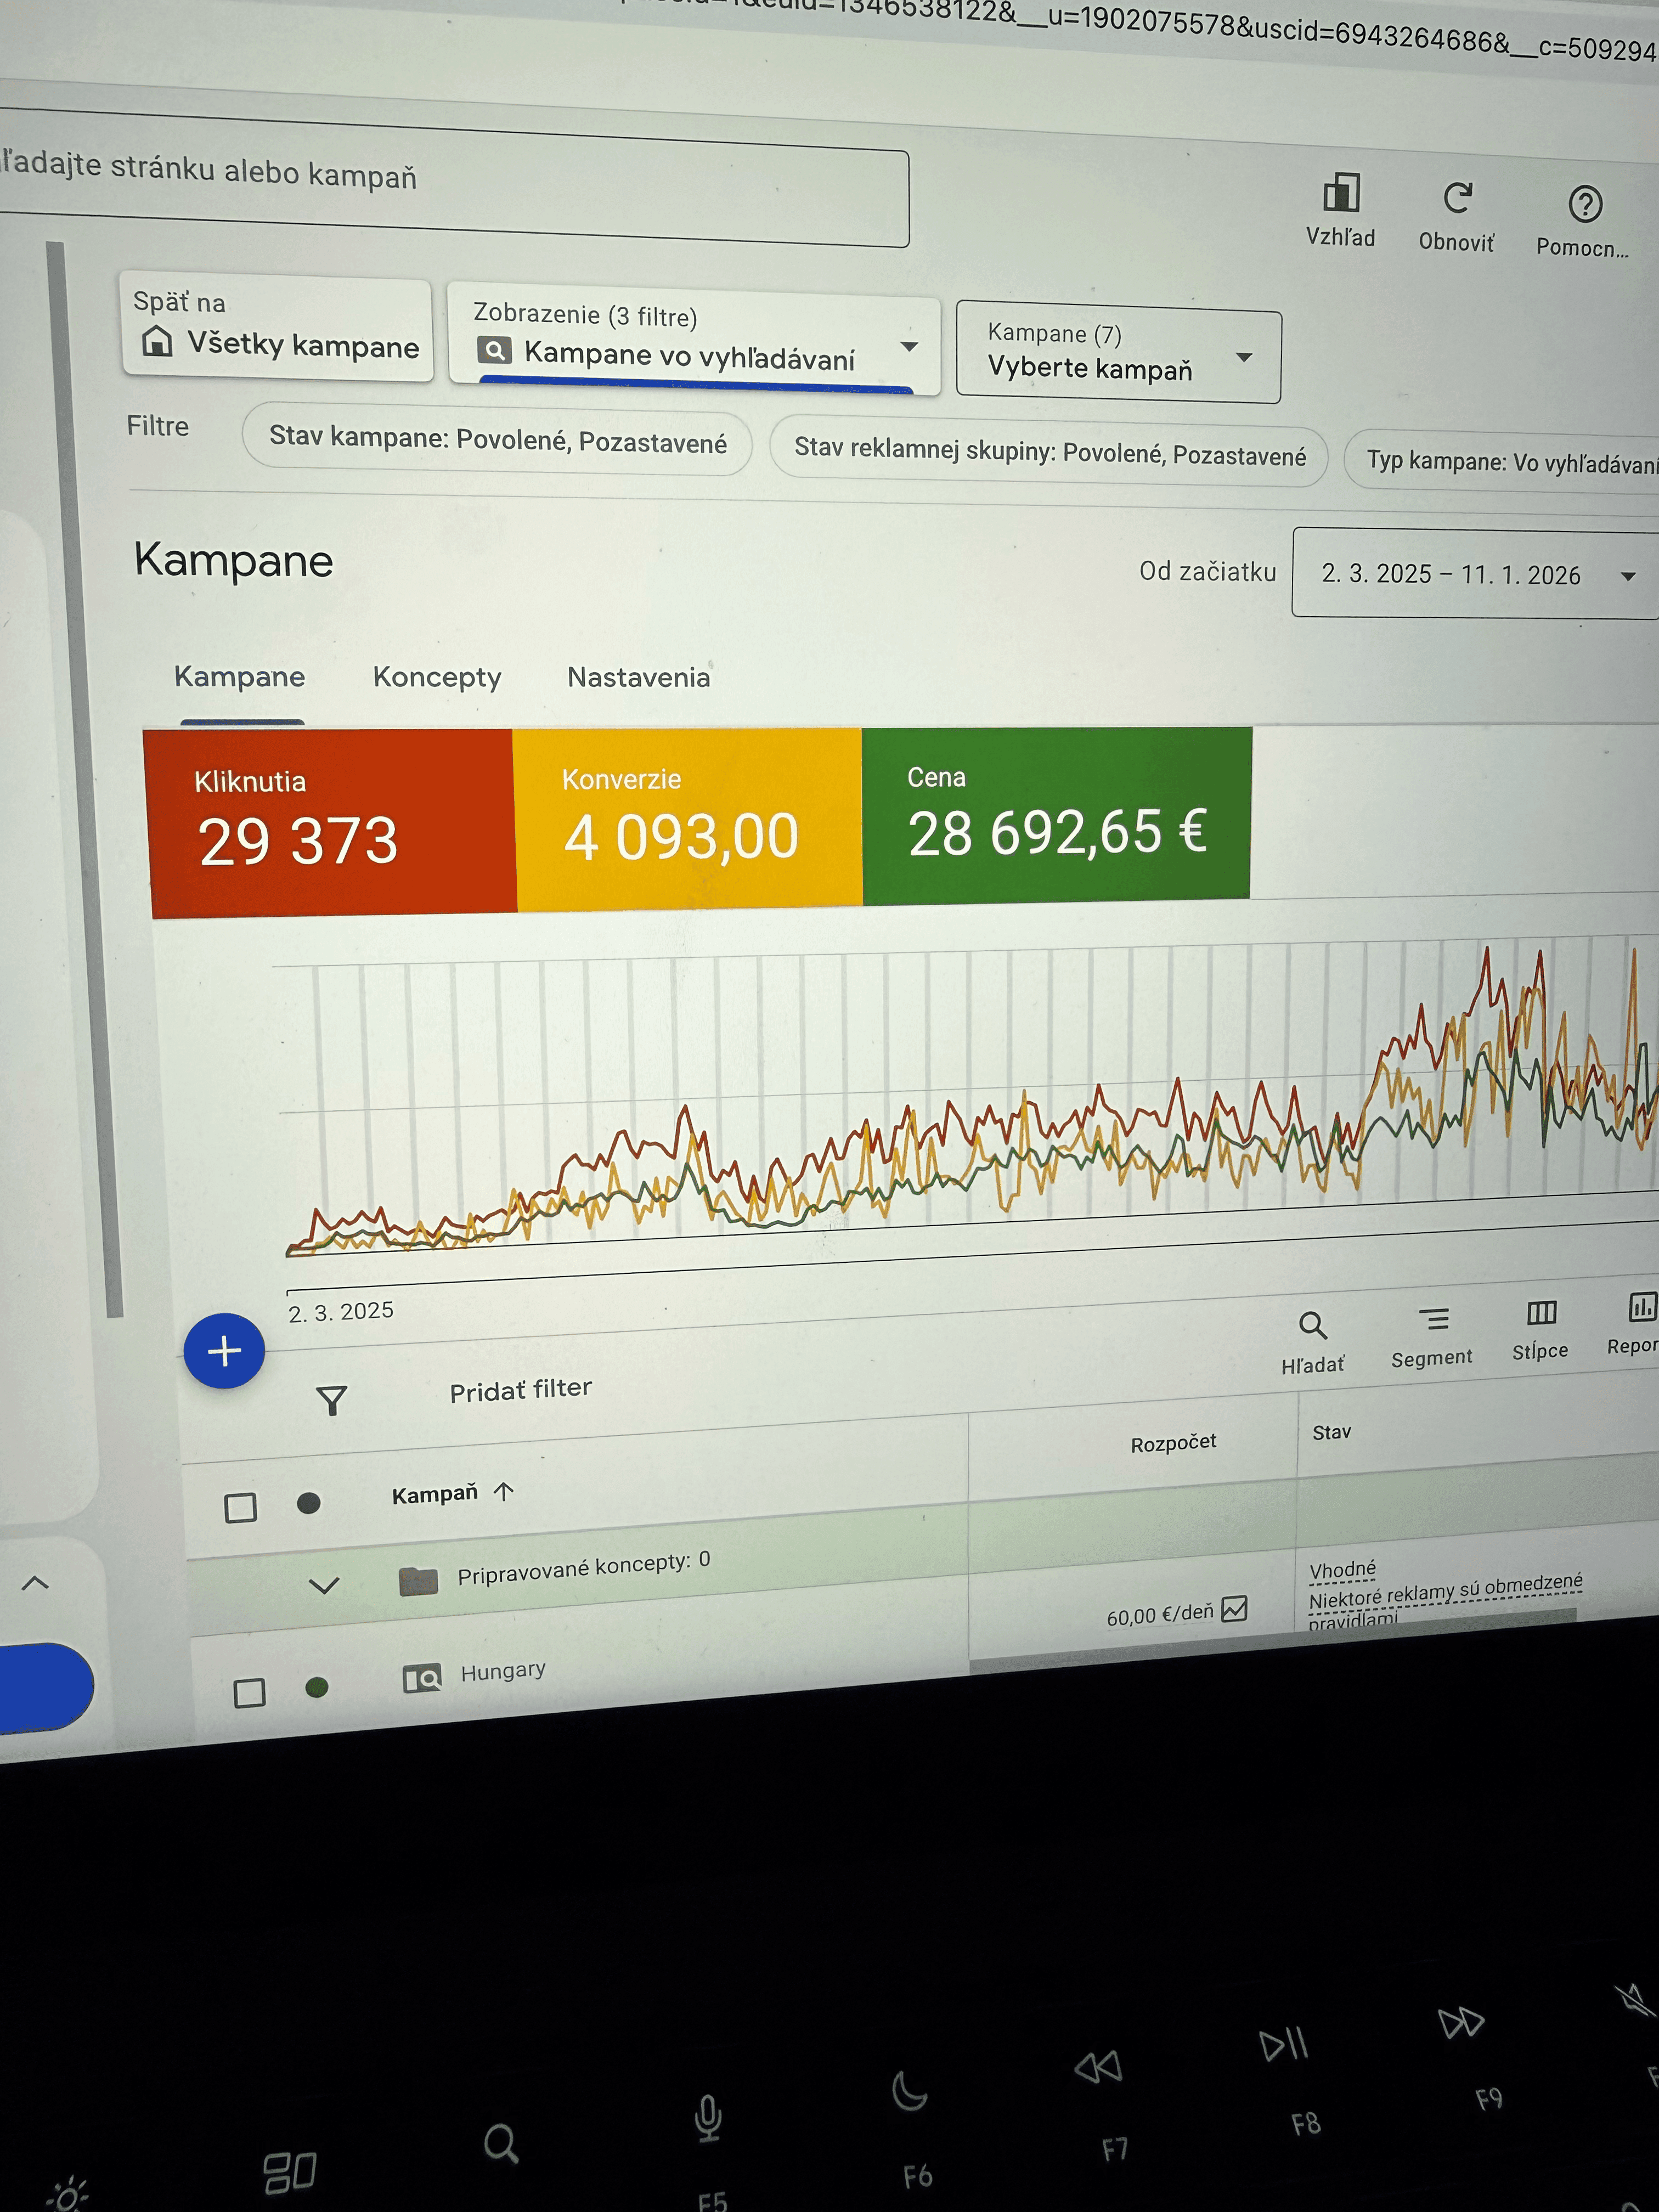Select the green Cena metric tile
The height and width of the screenshot is (2212, 1659).
(x=1056, y=815)
